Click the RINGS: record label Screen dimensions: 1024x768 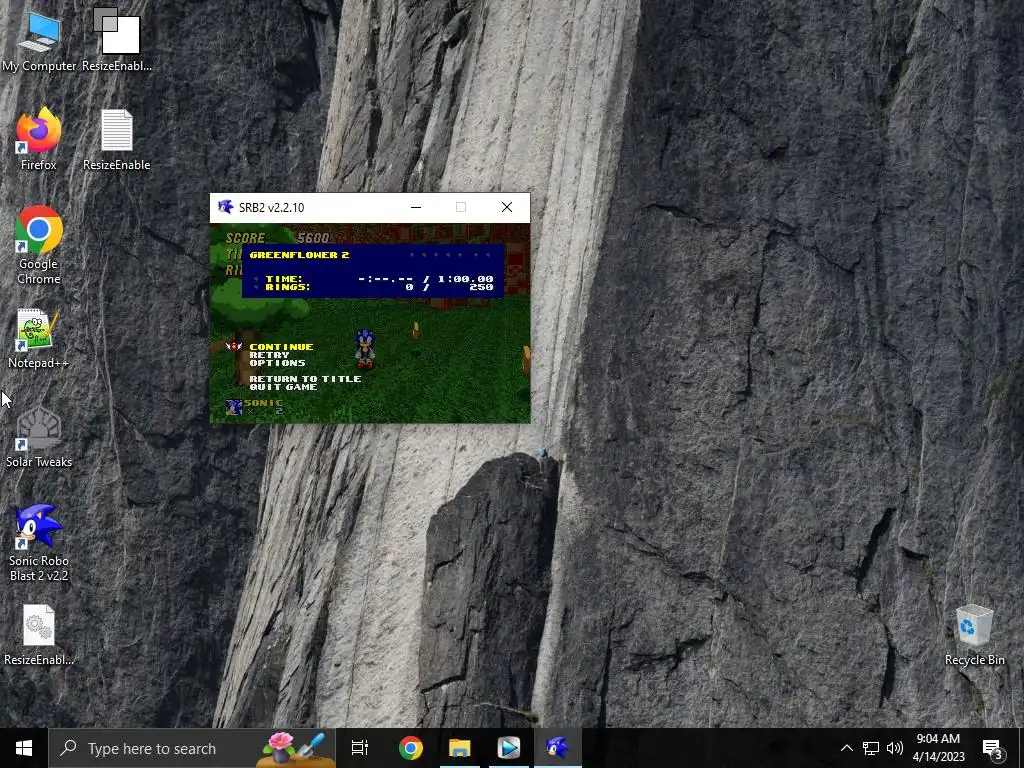point(287,287)
